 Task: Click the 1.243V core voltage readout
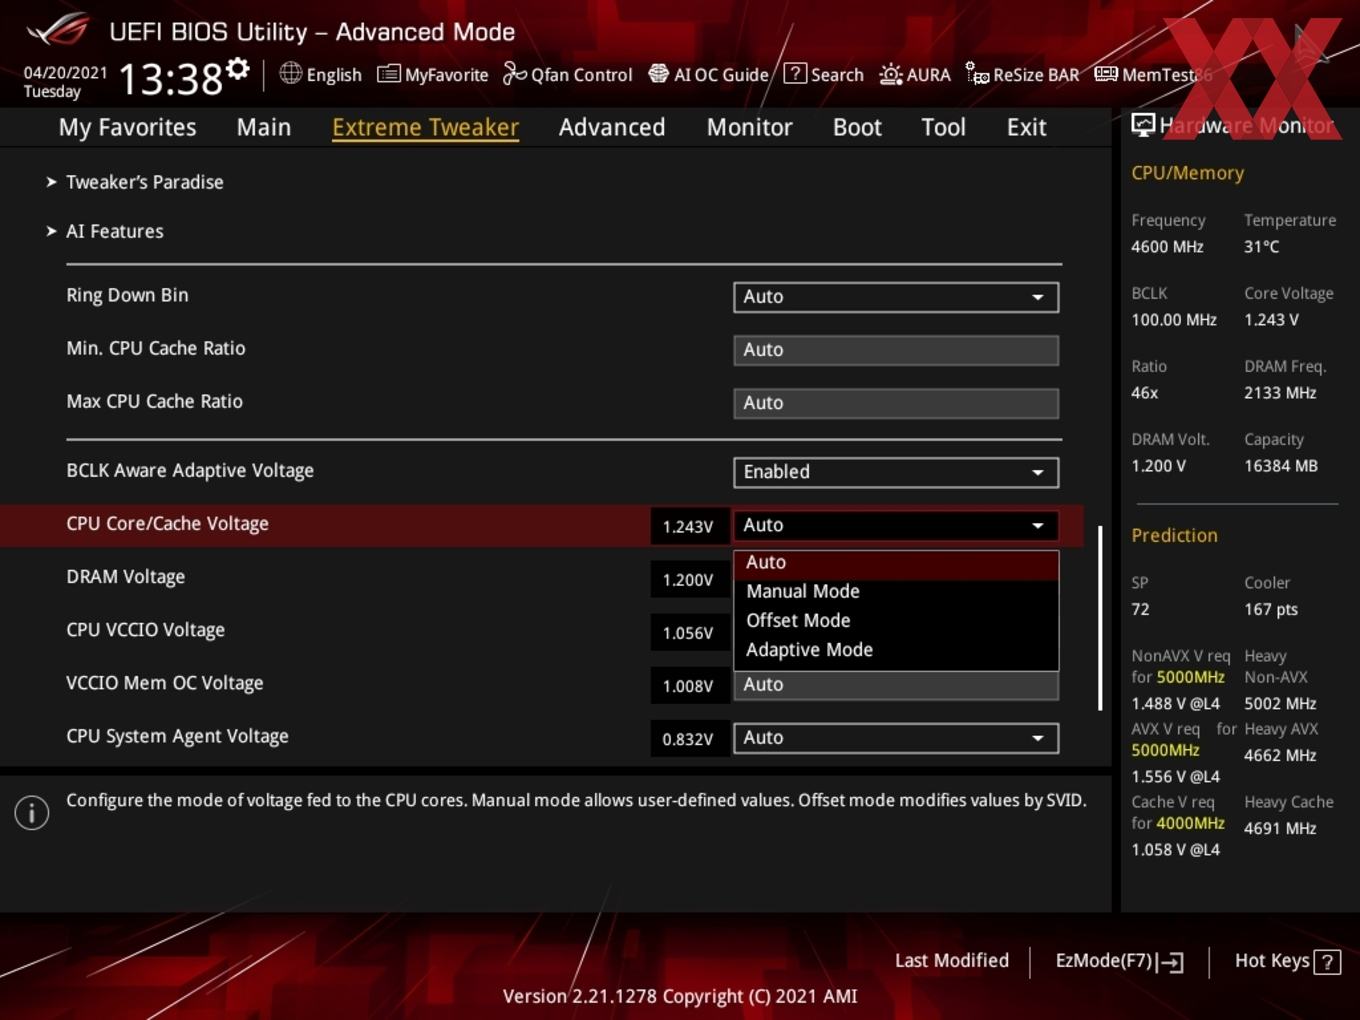(688, 526)
